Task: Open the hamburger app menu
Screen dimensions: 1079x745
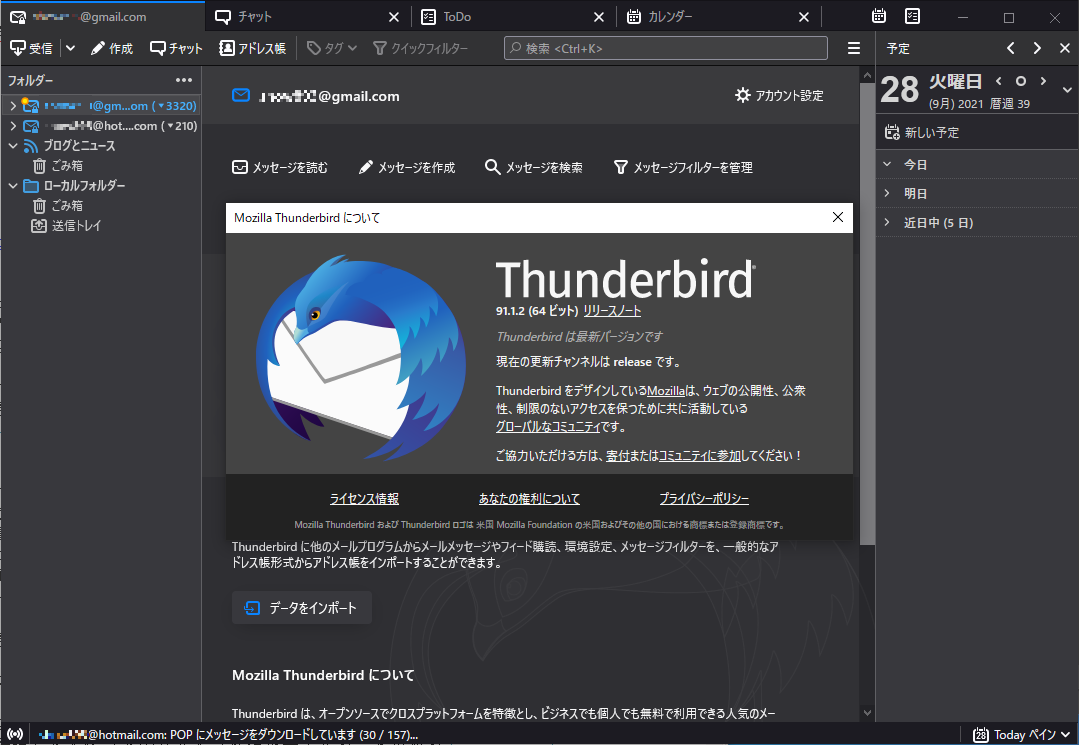Action: pos(853,47)
